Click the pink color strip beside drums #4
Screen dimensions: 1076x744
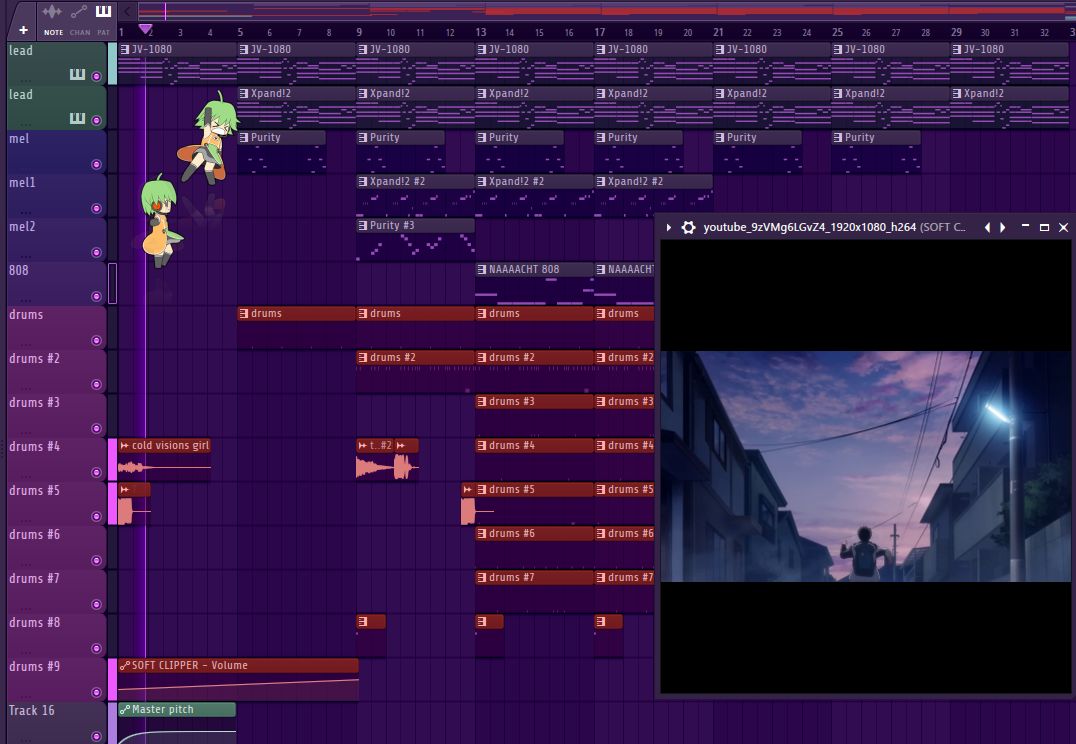[x=113, y=460]
